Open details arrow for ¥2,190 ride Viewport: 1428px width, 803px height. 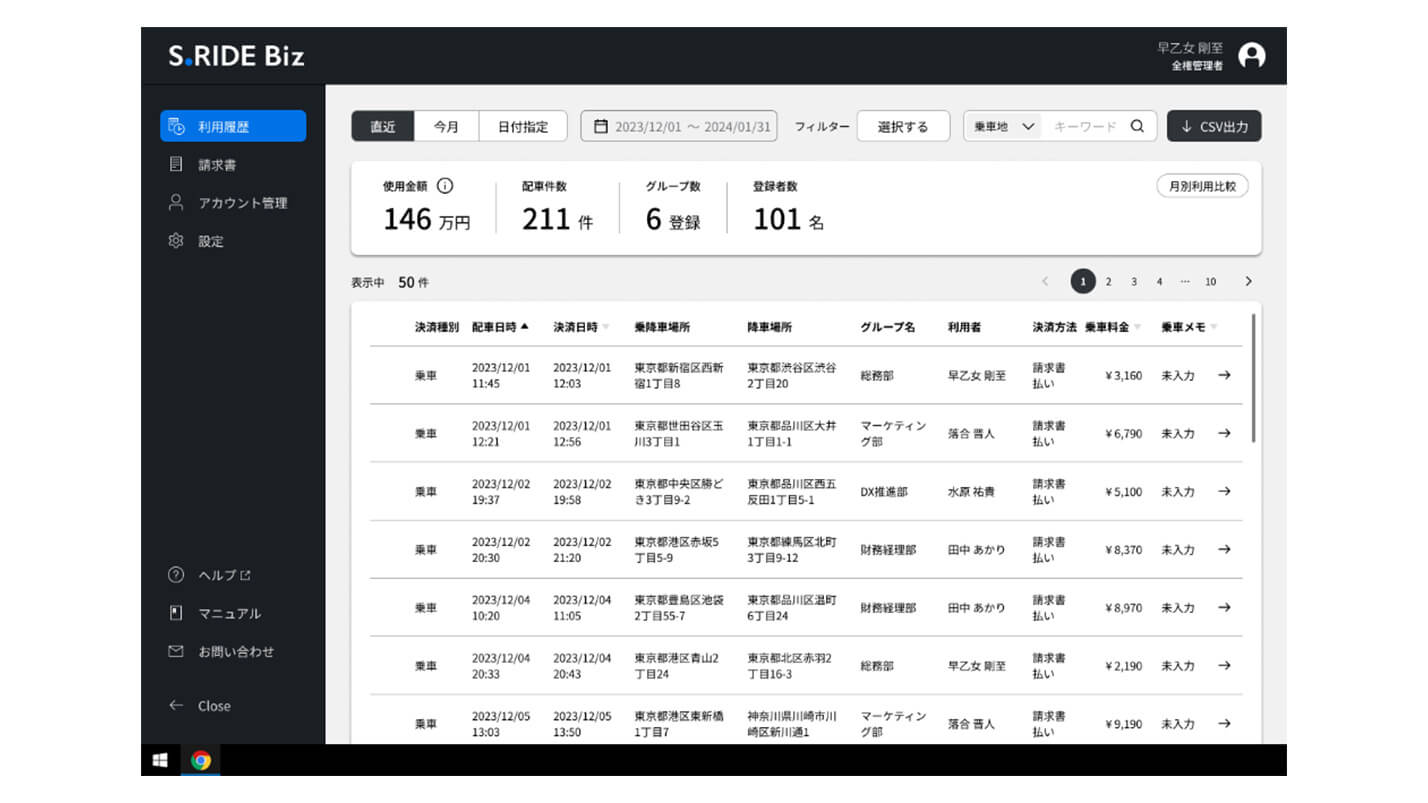click(1224, 665)
